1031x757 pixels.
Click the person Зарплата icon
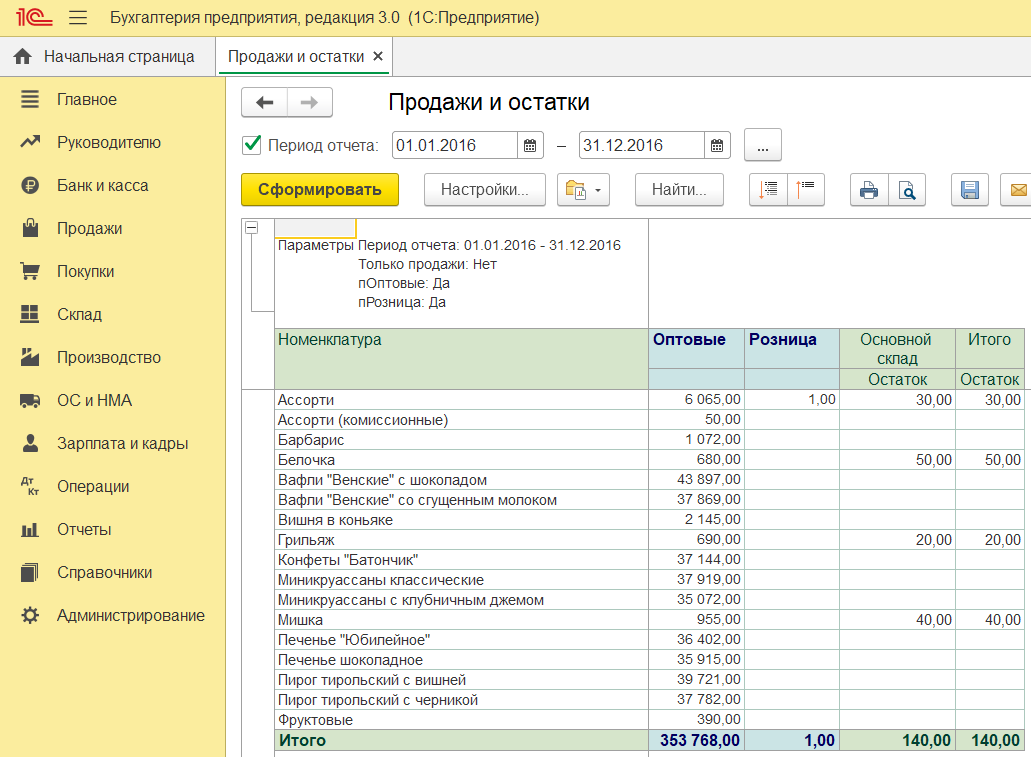[30, 443]
